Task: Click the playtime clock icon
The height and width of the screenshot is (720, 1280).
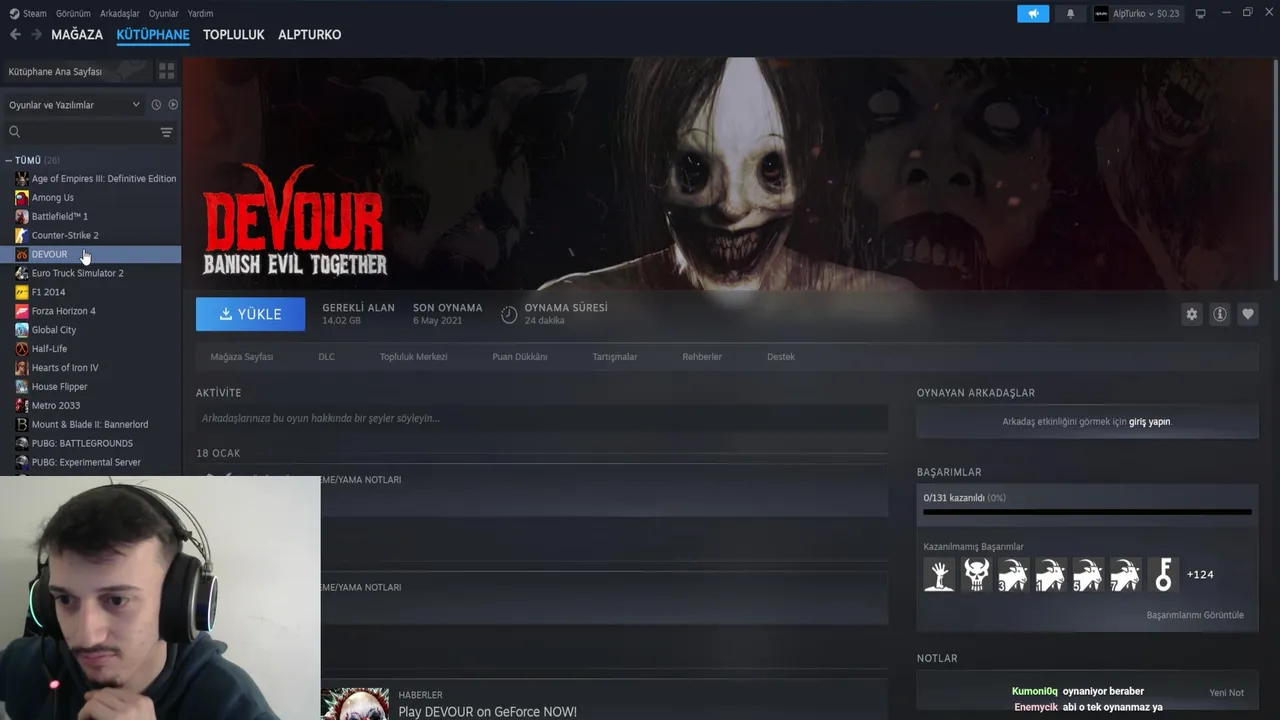Action: click(509, 314)
